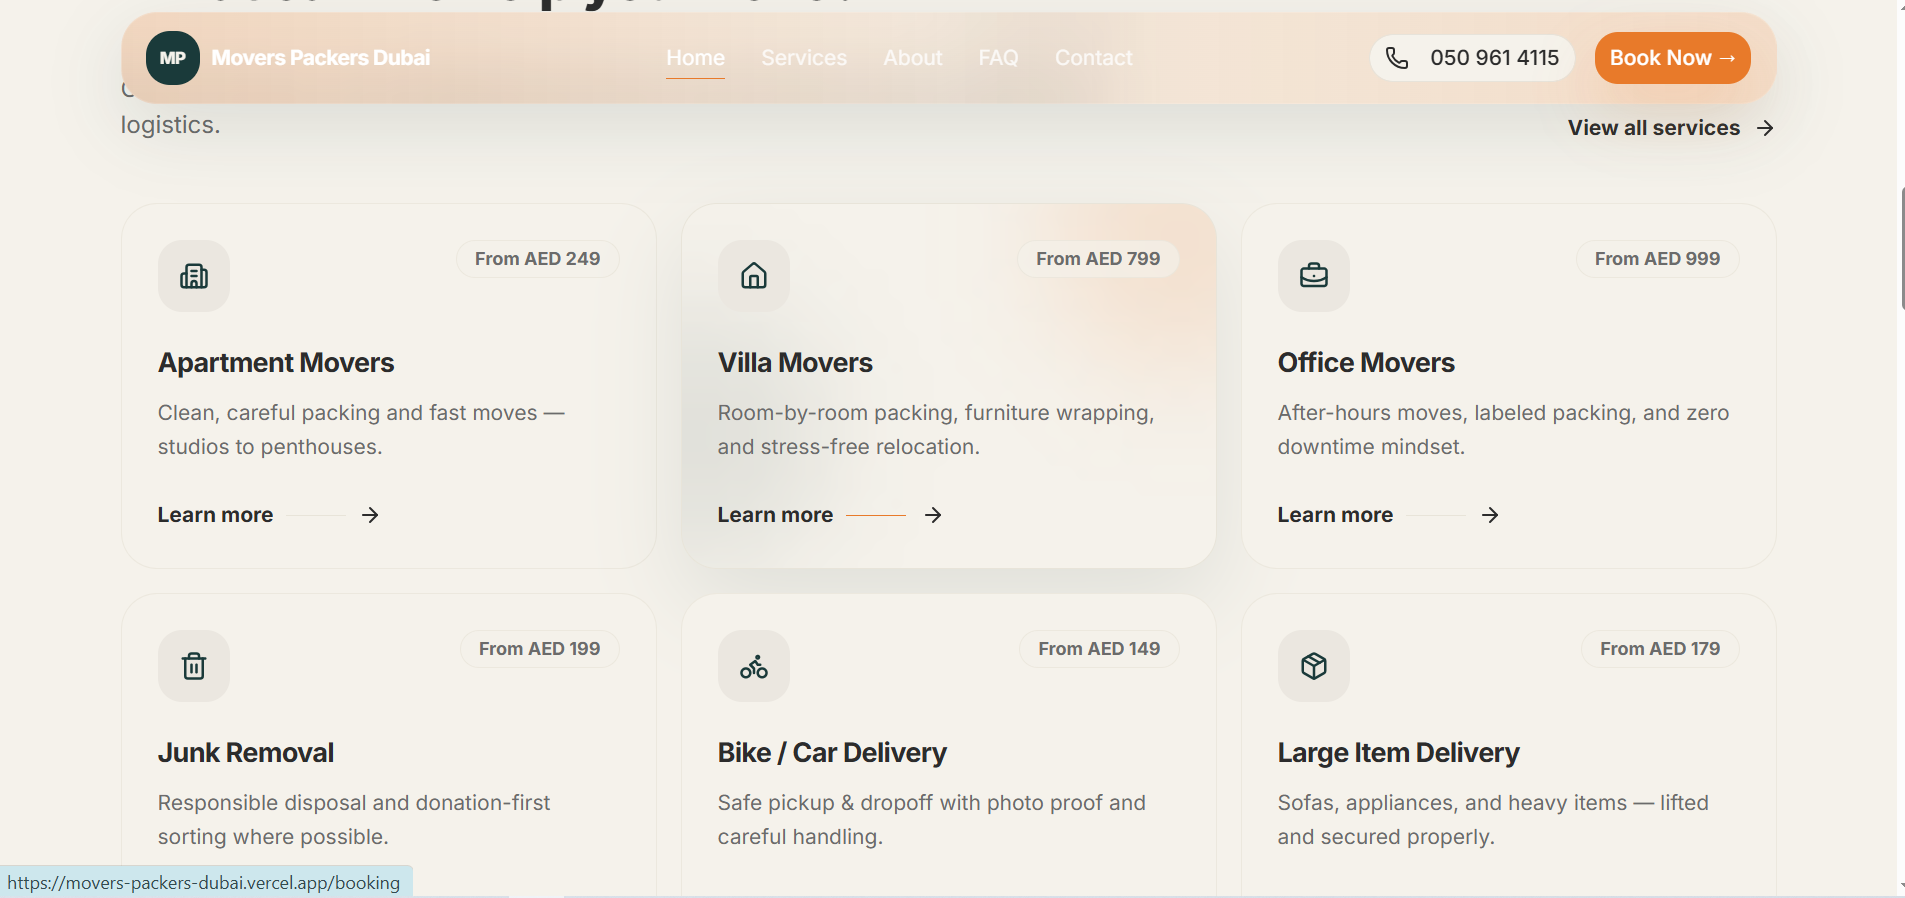Select the Apartment Movers heading
This screenshot has height=898, width=1905.
click(276, 362)
